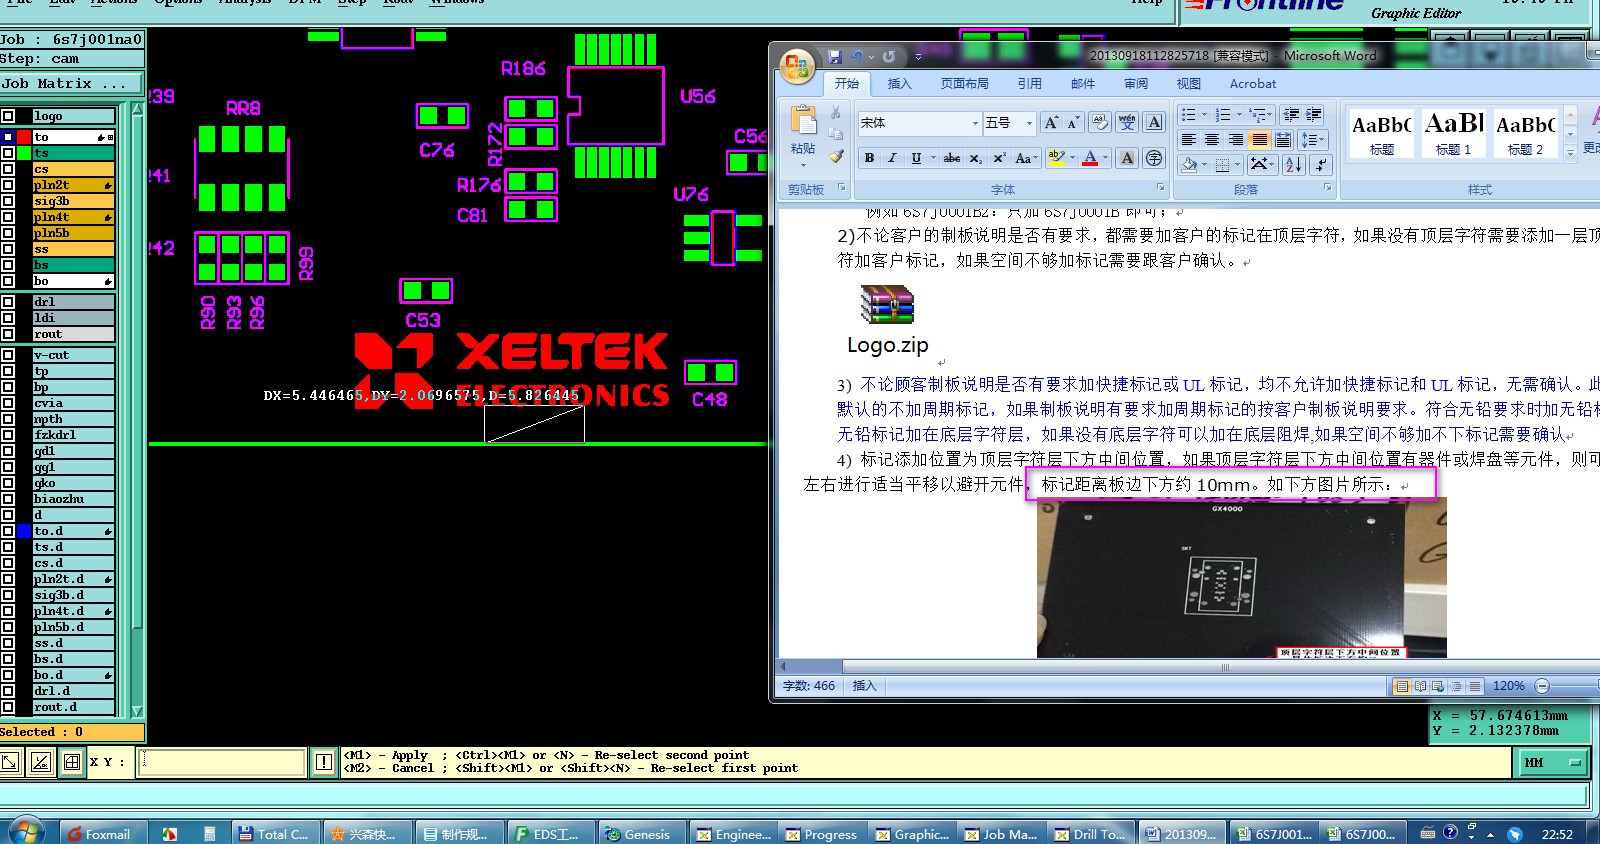Open highlight color dropdown arrow

coord(1072,158)
